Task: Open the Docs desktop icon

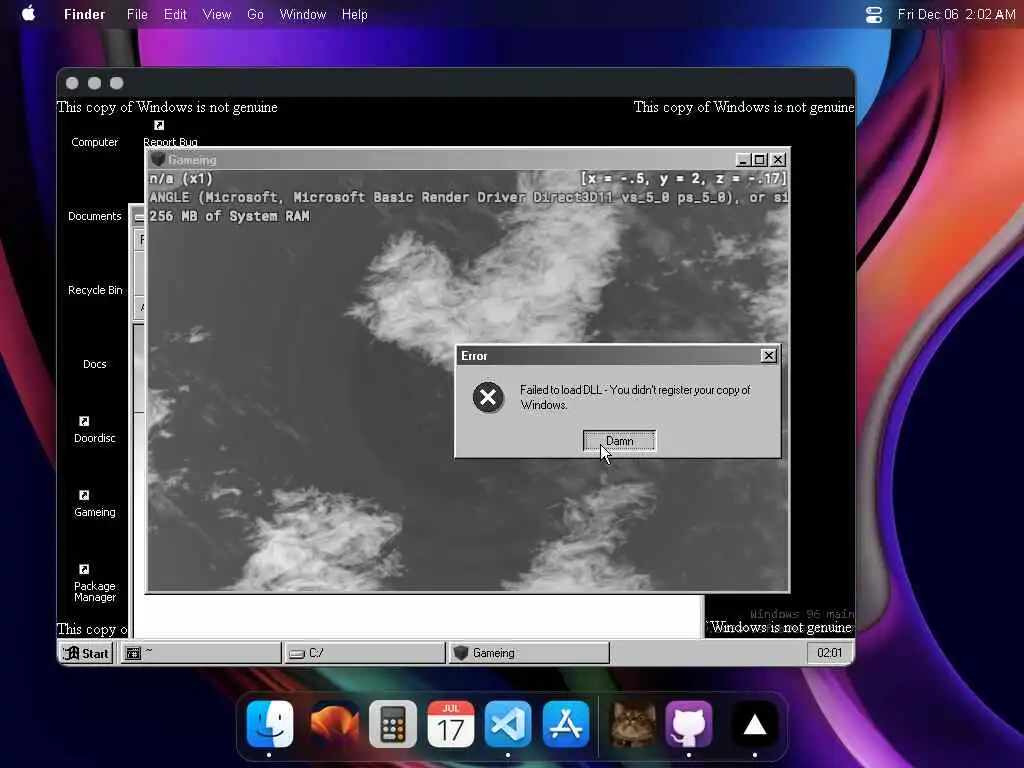Action: [x=95, y=364]
